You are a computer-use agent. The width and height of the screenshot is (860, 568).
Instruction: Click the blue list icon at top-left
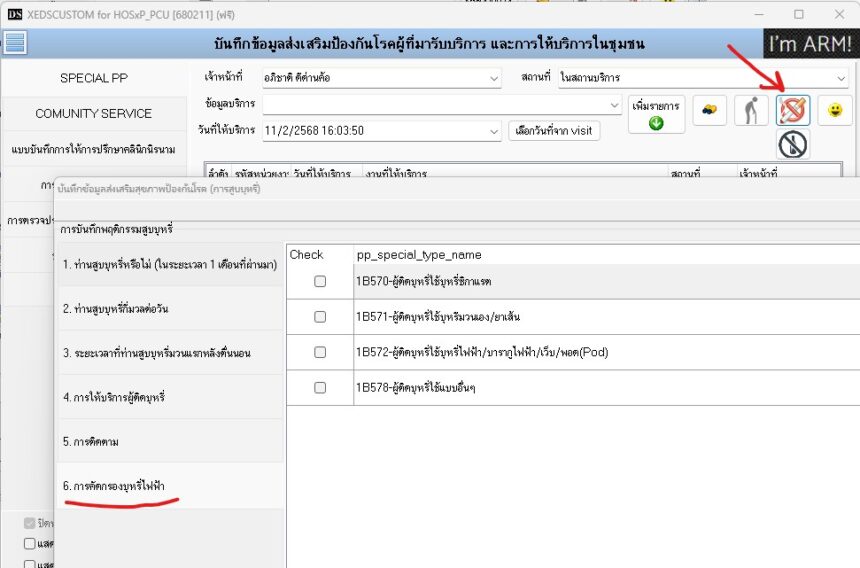tap(15, 43)
